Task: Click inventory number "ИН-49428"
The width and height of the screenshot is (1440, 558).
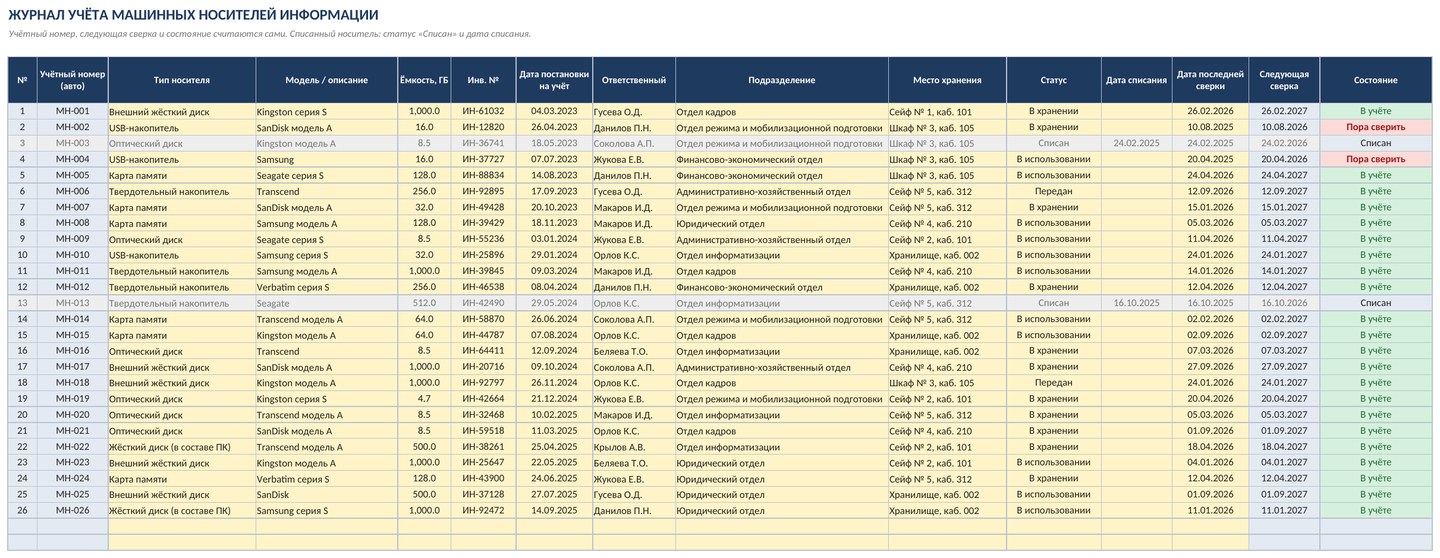Action: (484, 207)
